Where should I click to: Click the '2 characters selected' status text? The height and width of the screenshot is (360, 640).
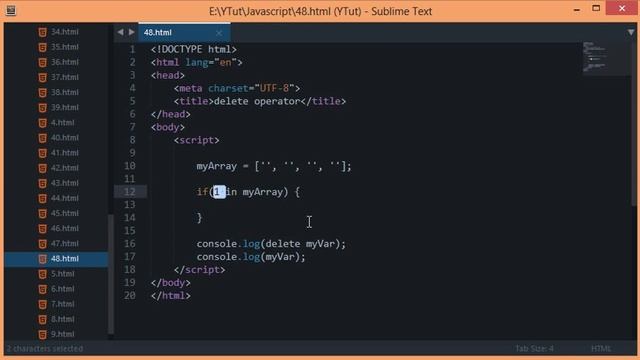[x=45, y=349]
